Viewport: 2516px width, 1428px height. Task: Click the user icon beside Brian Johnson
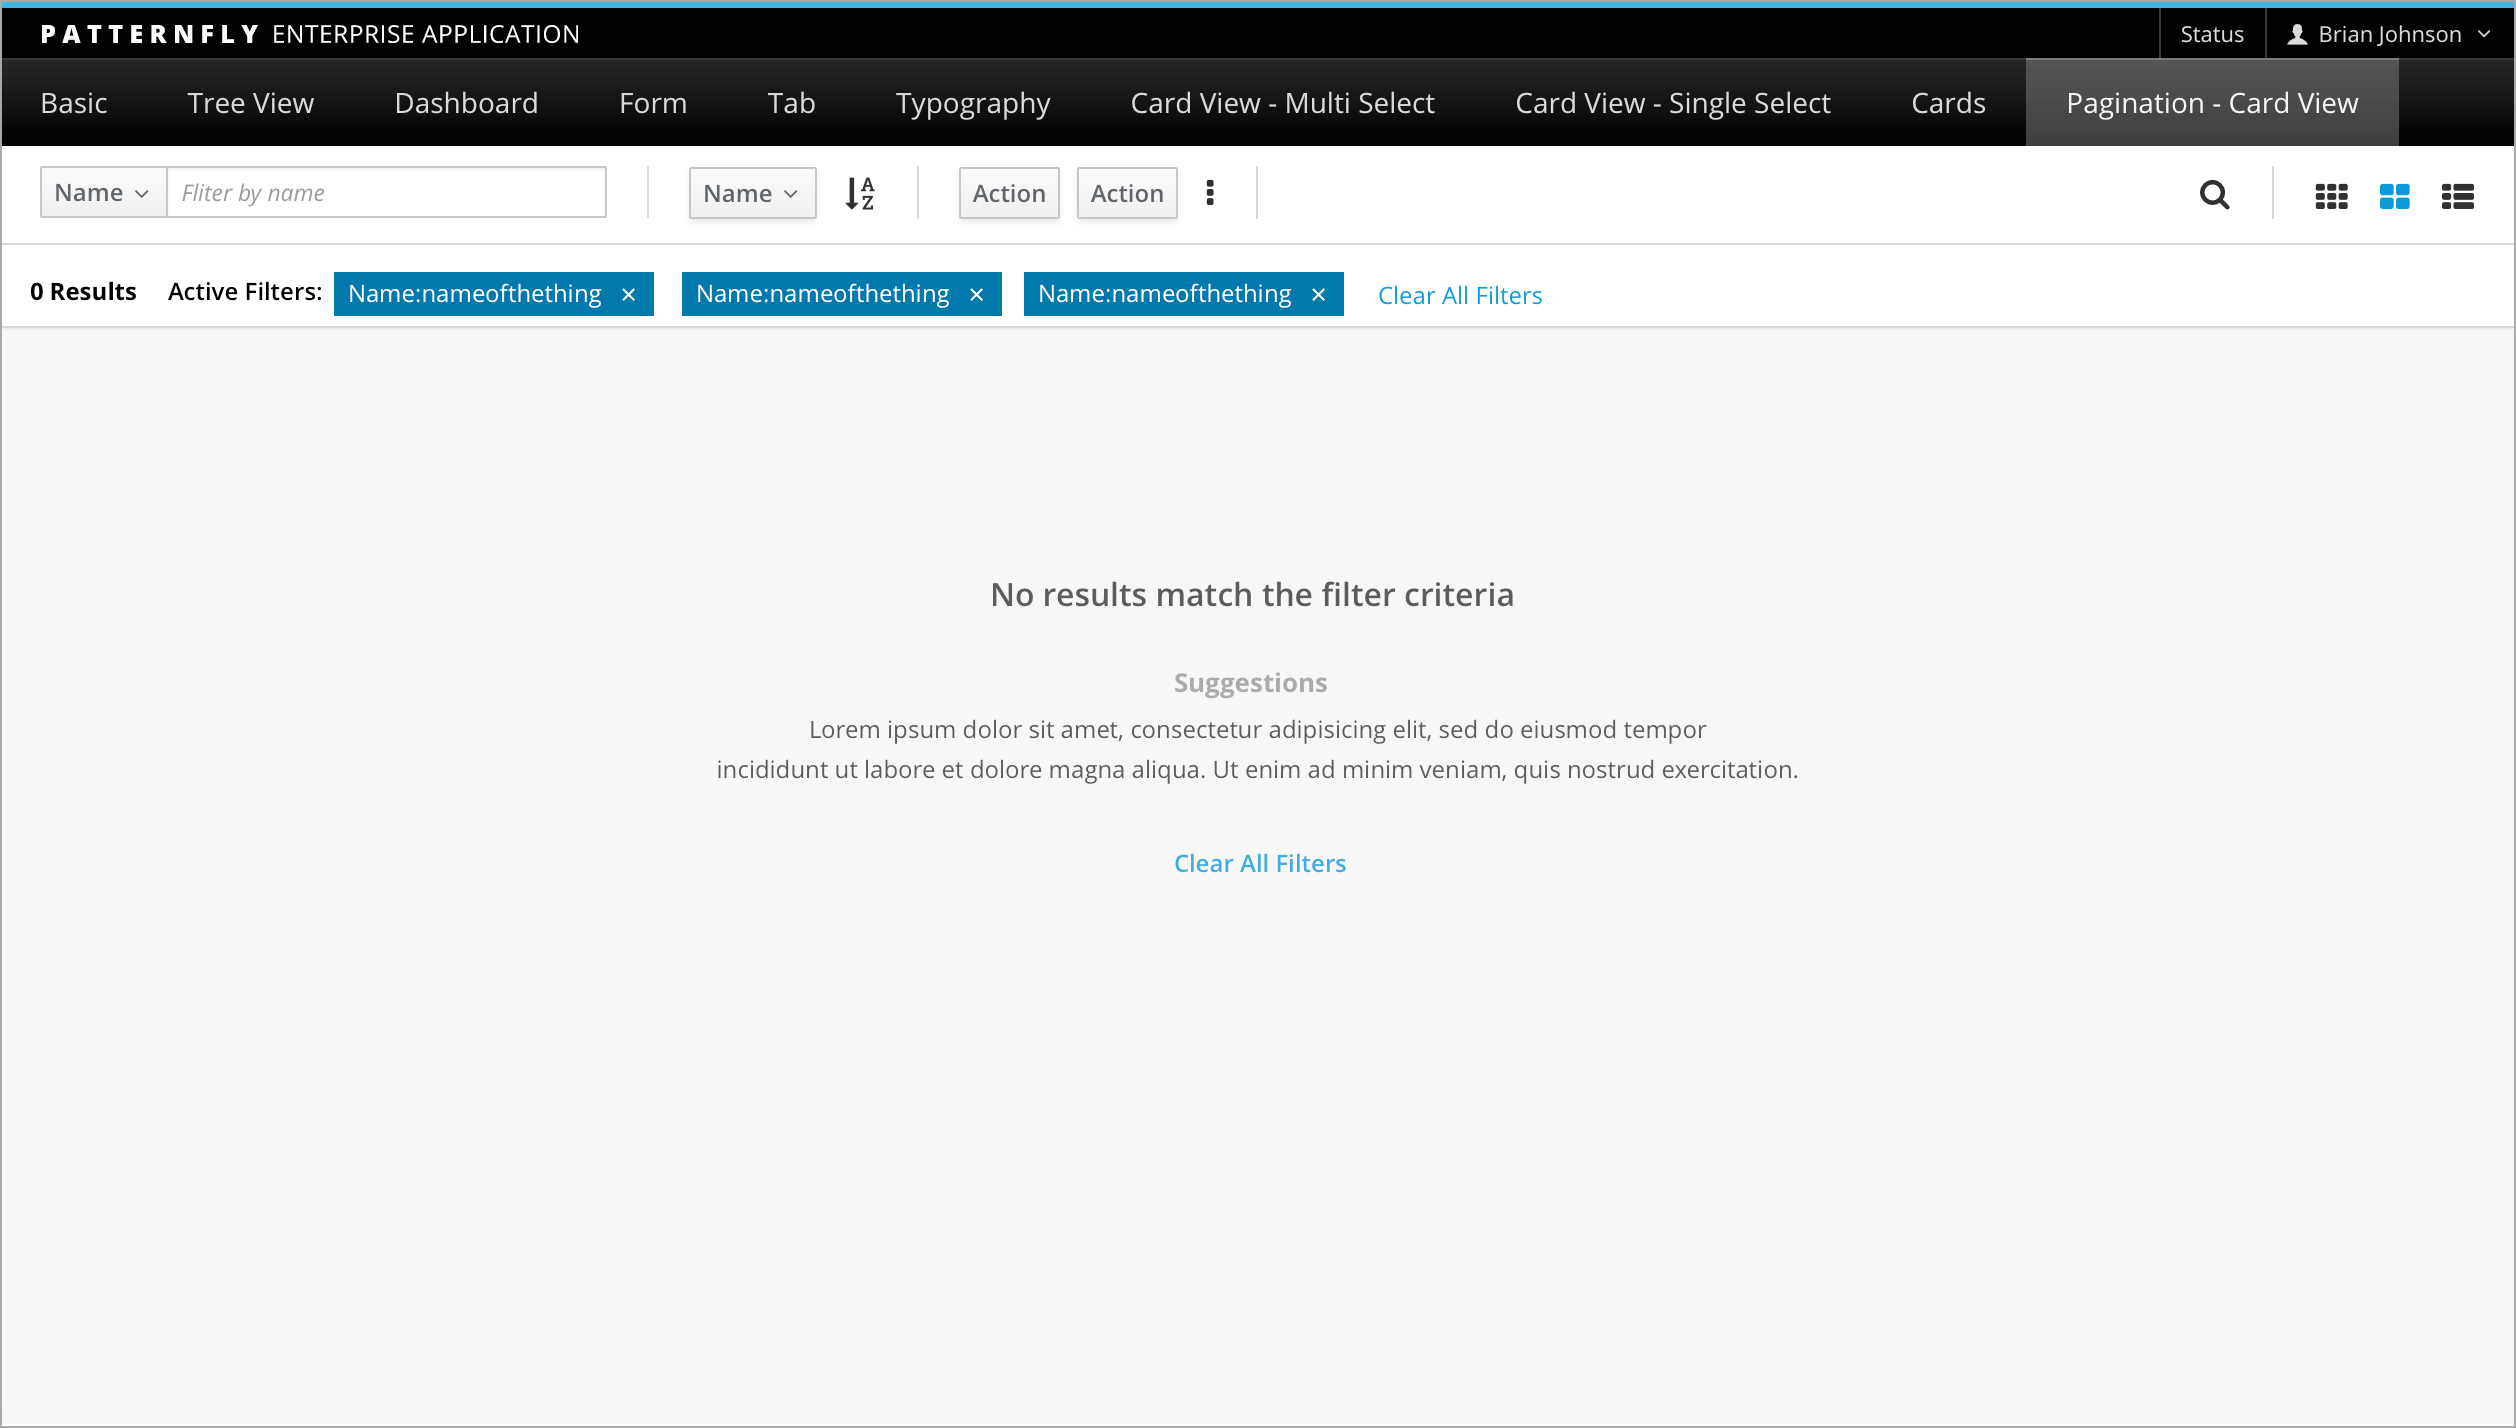2297,35
